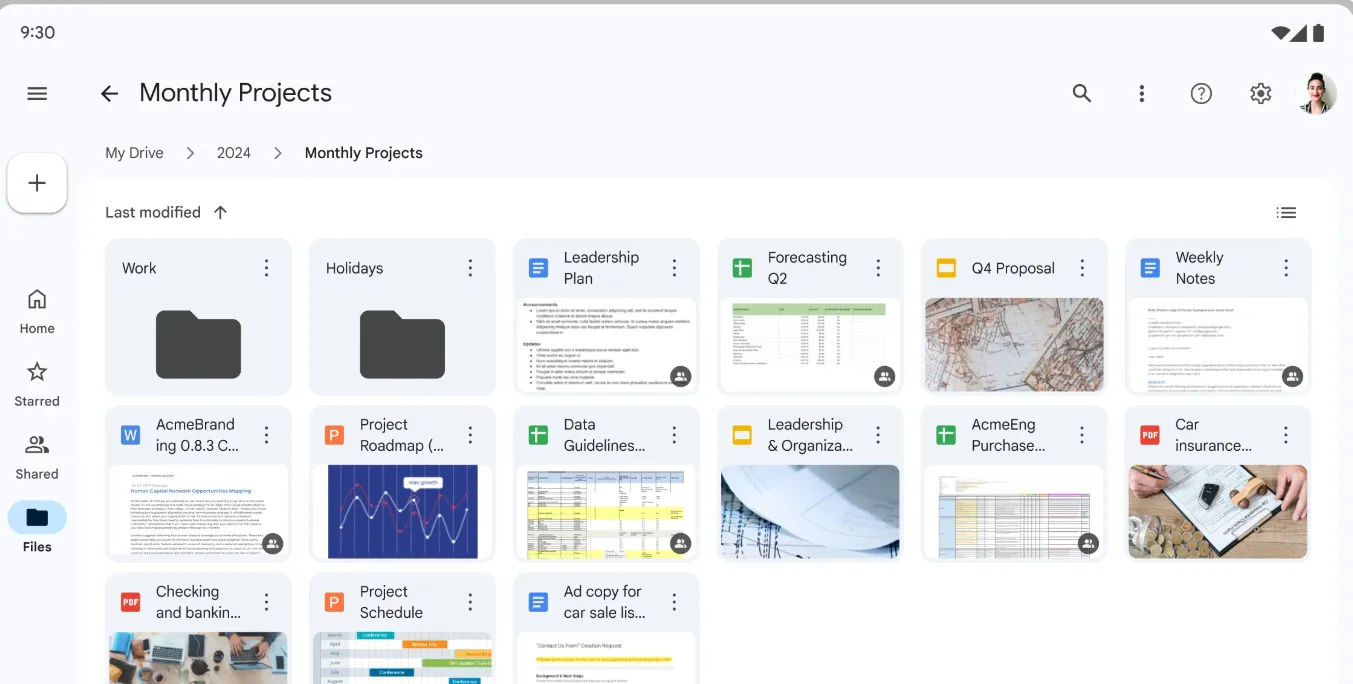This screenshot has width=1353, height=684.
Task: Open the Shared section
Action: pyautogui.click(x=37, y=457)
